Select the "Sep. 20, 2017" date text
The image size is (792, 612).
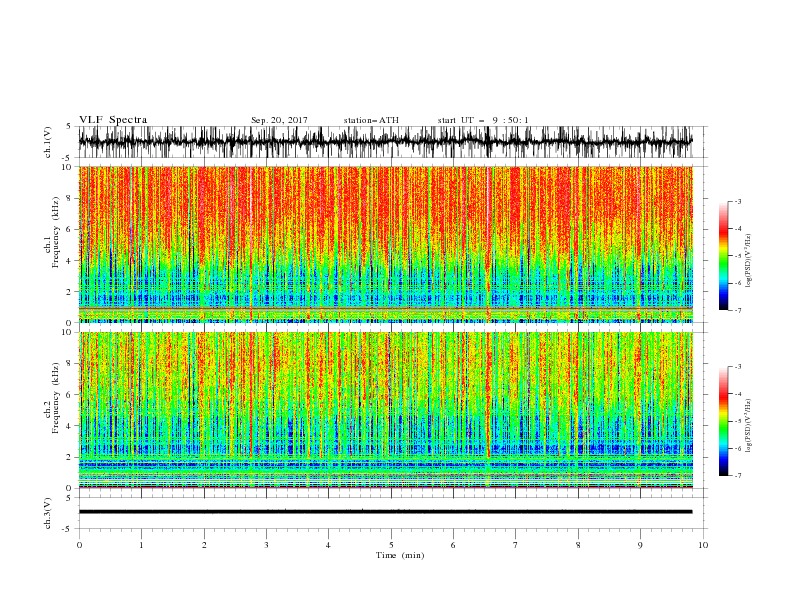(x=279, y=120)
